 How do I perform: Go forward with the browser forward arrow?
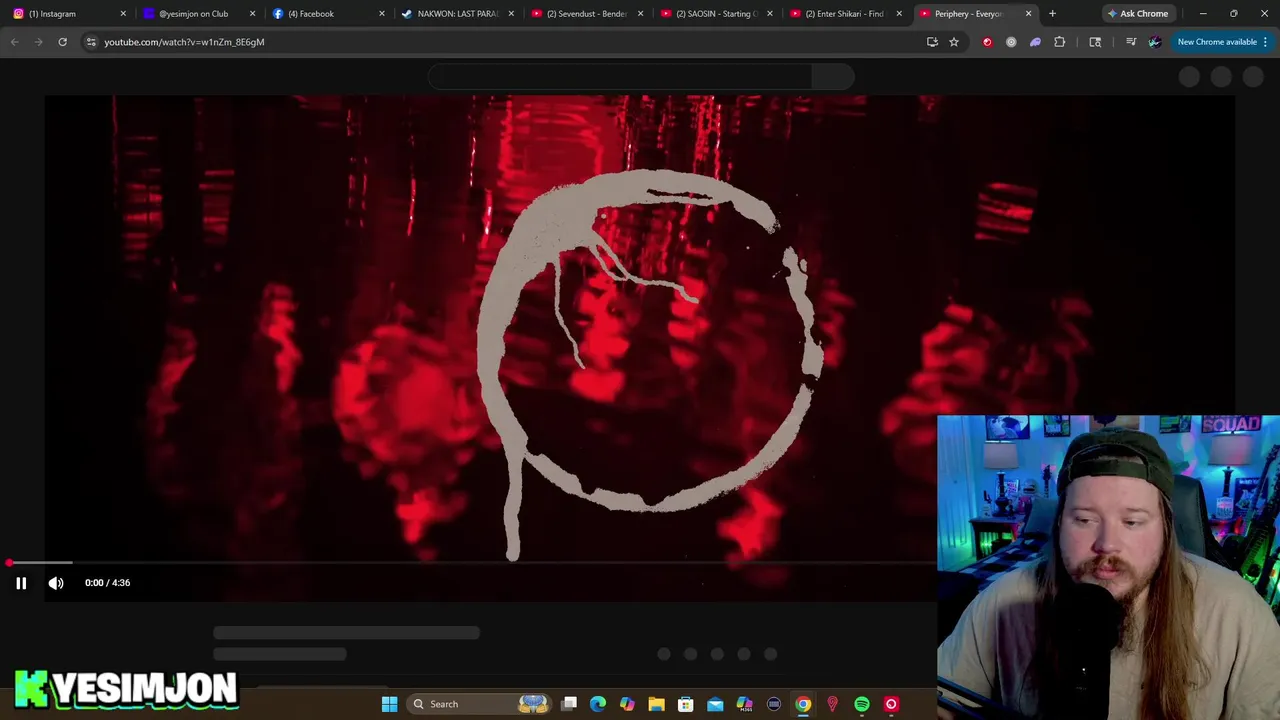click(38, 42)
